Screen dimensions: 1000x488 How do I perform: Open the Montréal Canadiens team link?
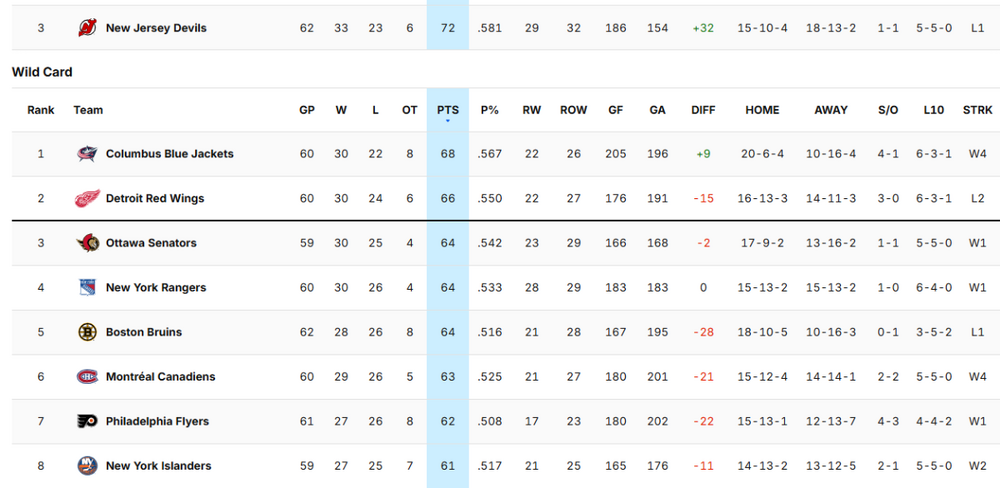point(160,377)
